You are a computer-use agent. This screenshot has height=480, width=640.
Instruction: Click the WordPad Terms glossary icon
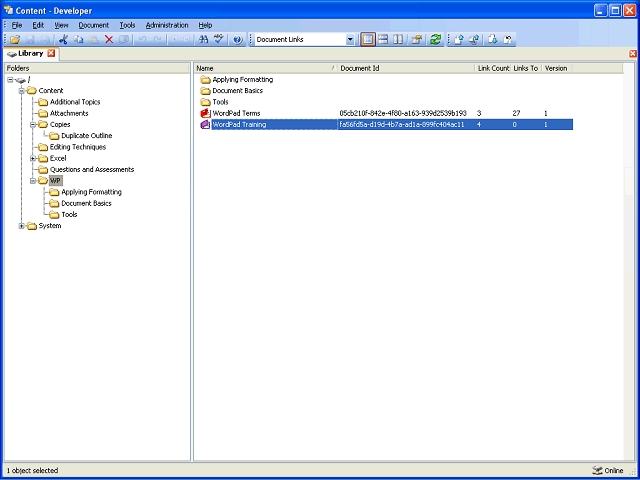(205, 113)
